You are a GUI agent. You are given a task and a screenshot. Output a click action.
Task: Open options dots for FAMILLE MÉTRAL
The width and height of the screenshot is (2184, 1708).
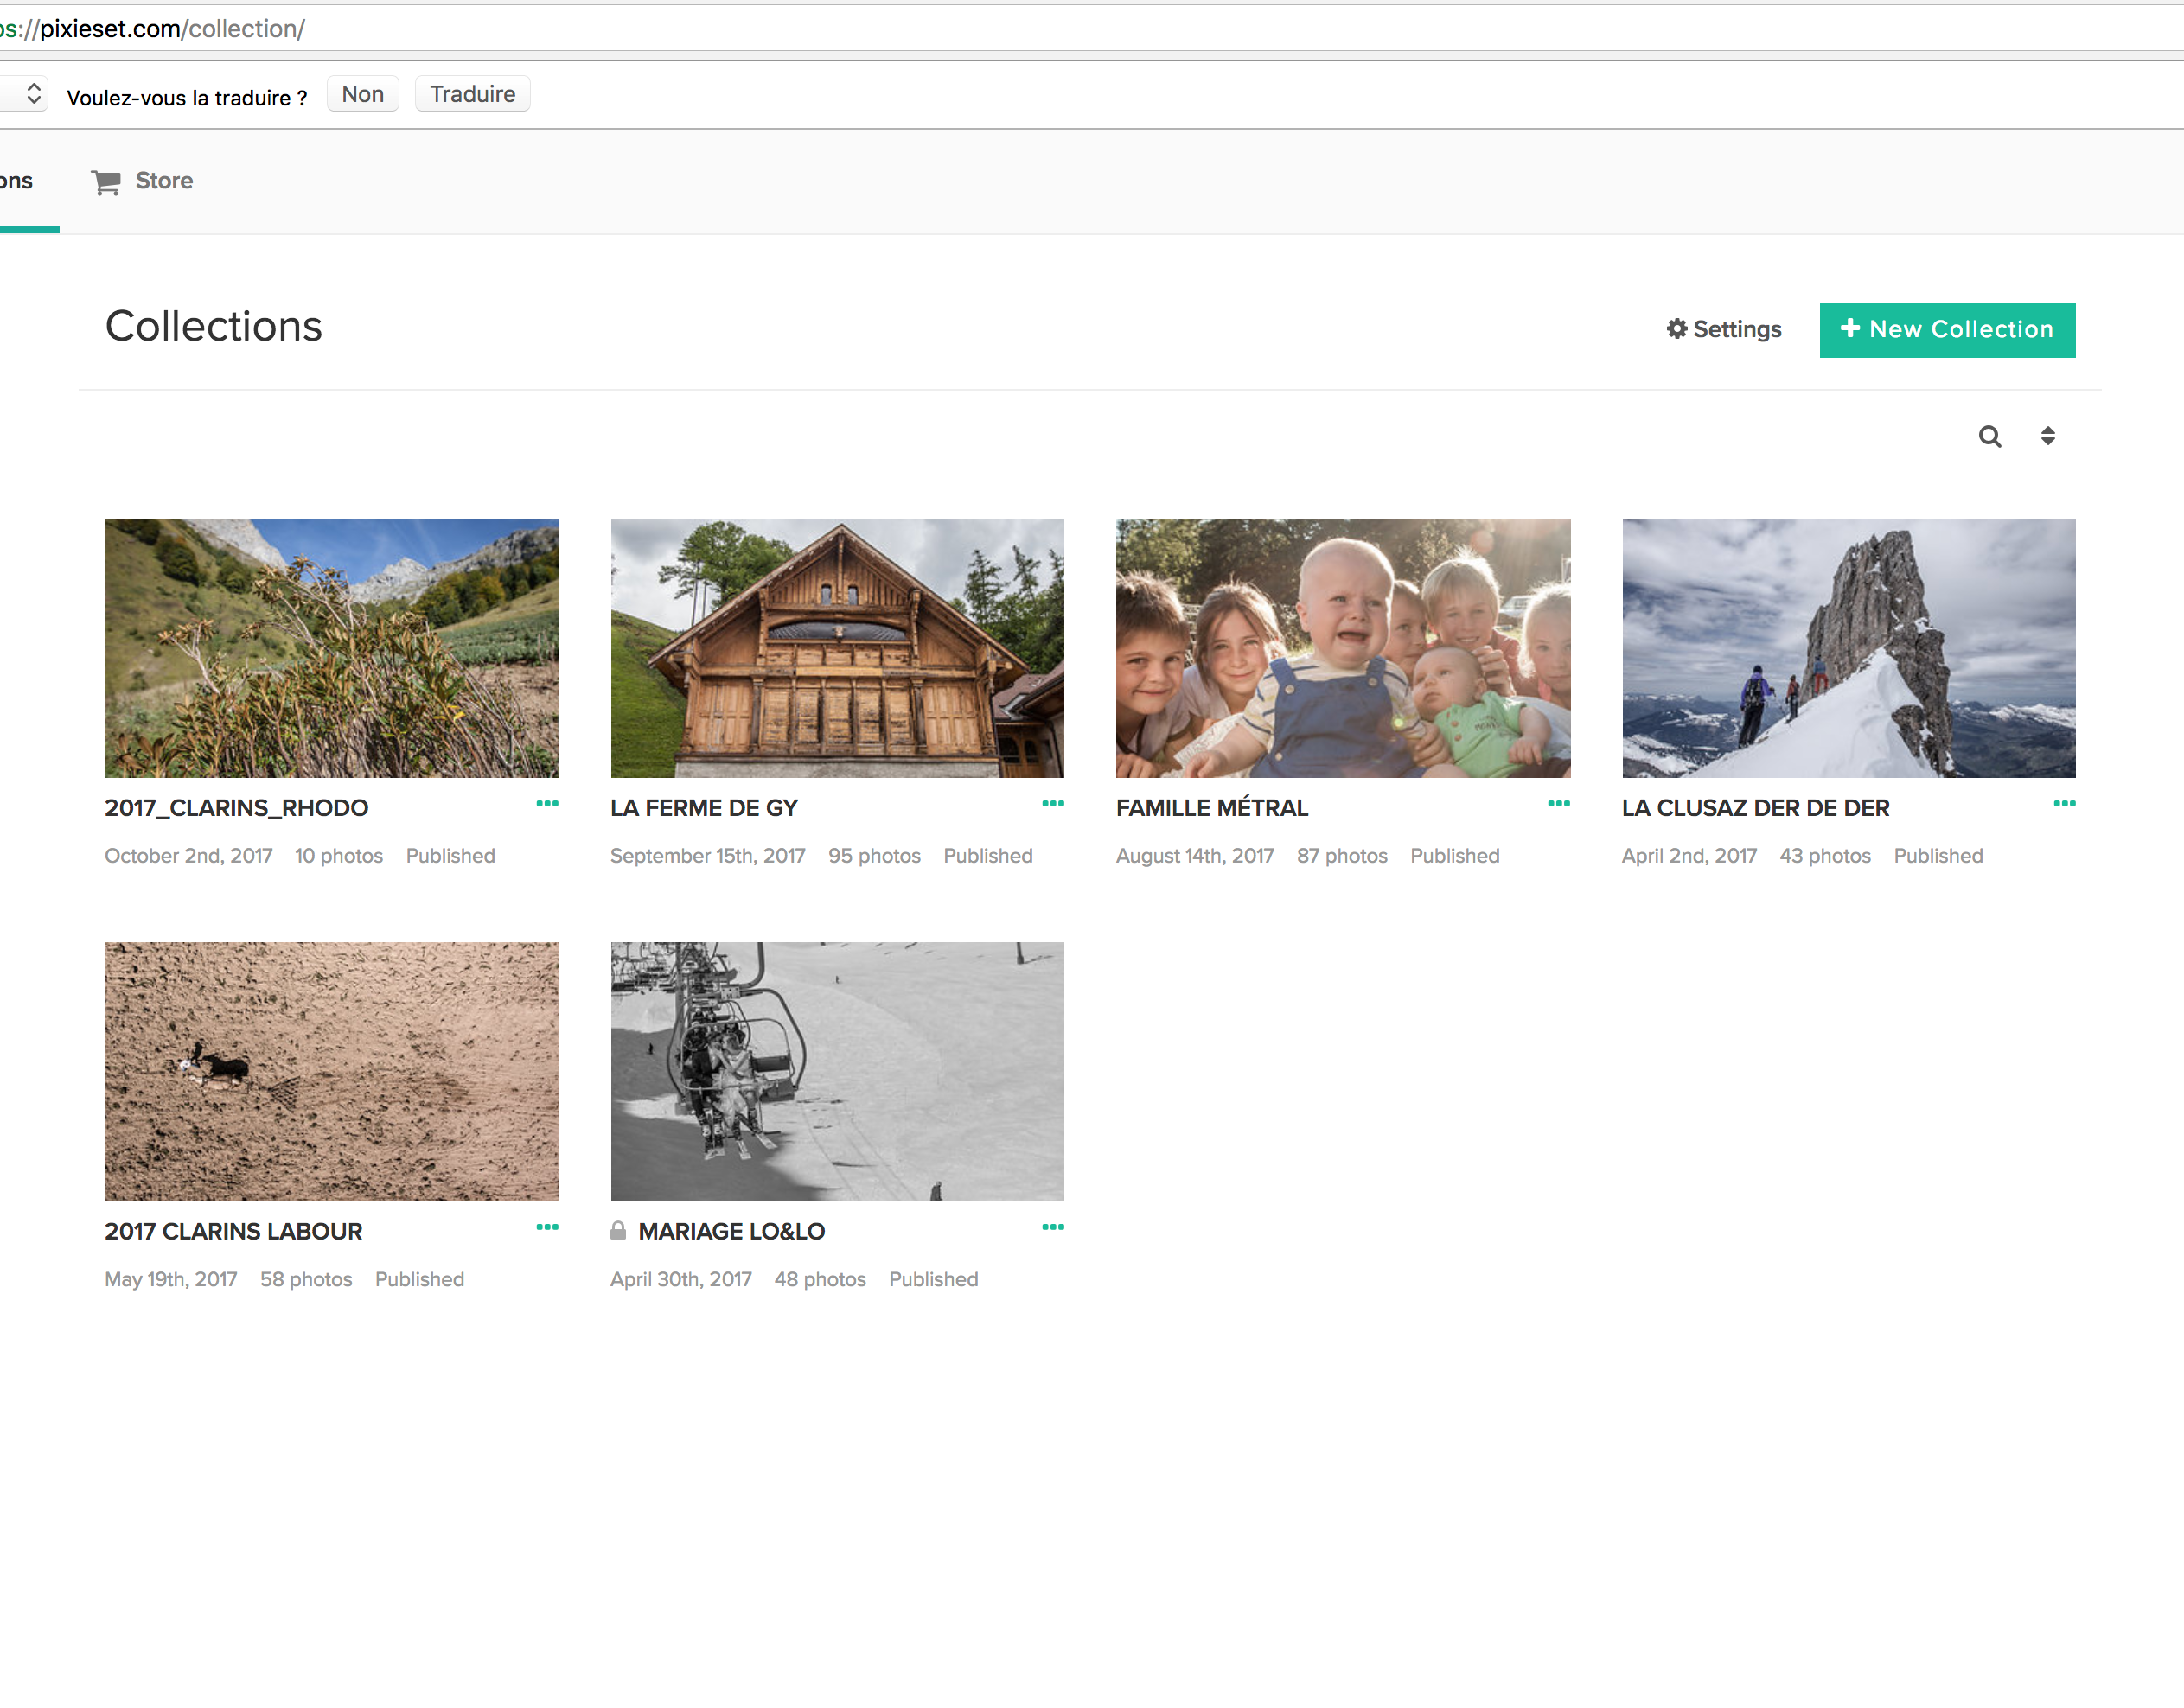pyautogui.click(x=1558, y=804)
